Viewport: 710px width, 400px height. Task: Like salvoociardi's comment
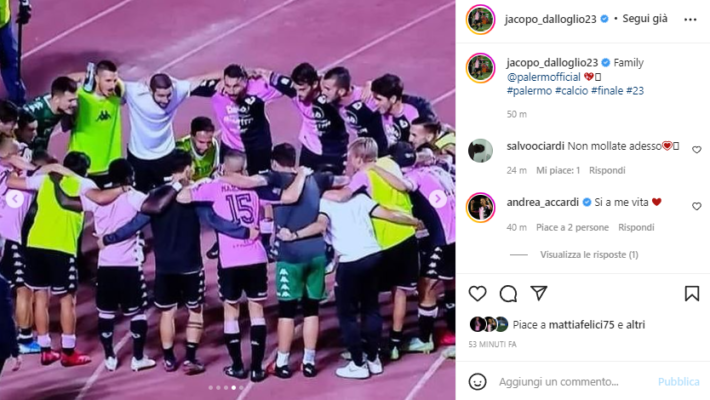tap(696, 149)
